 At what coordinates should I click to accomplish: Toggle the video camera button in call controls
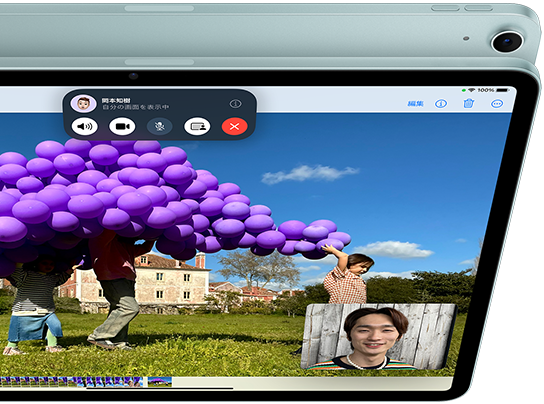(x=122, y=126)
